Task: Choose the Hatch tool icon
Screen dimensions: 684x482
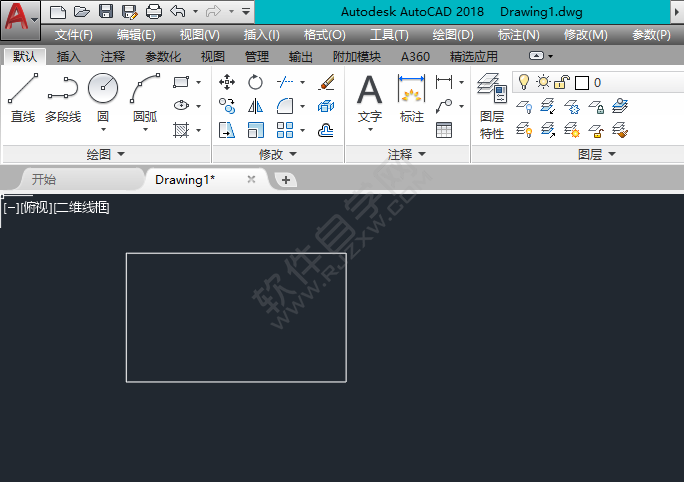Action: (x=181, y=130)
